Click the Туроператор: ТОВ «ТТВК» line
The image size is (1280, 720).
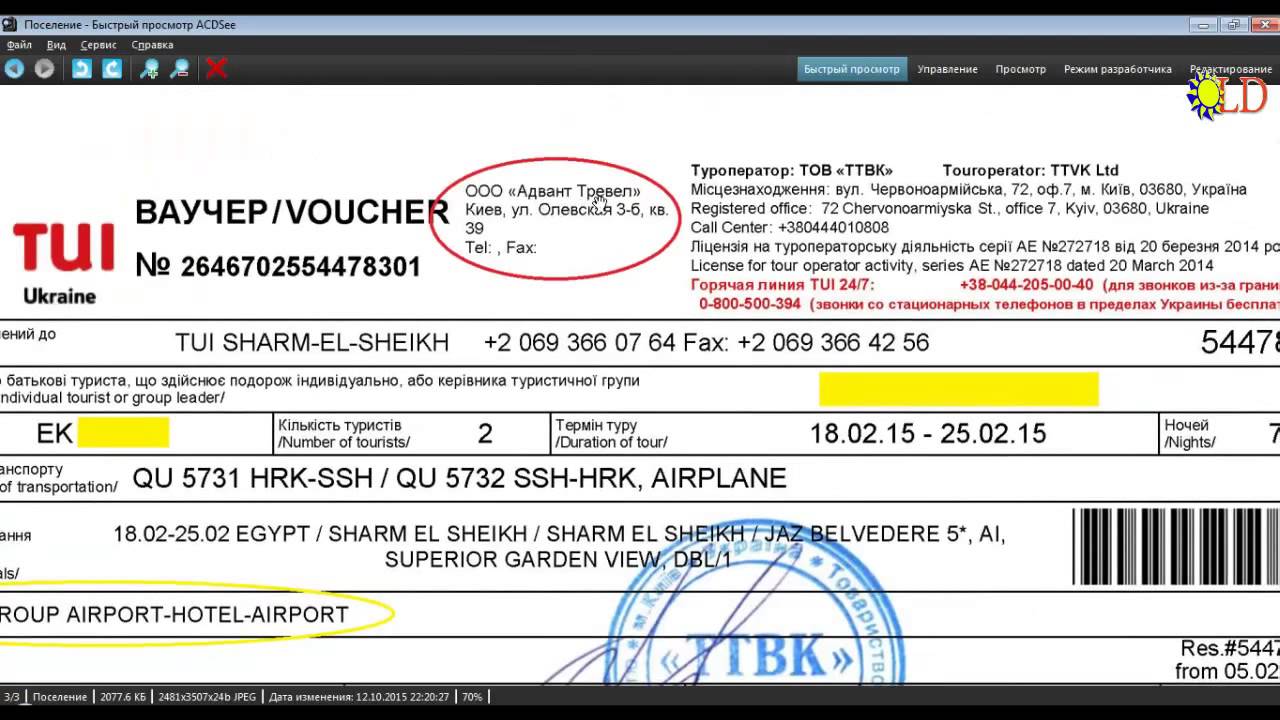click(791, 171)
